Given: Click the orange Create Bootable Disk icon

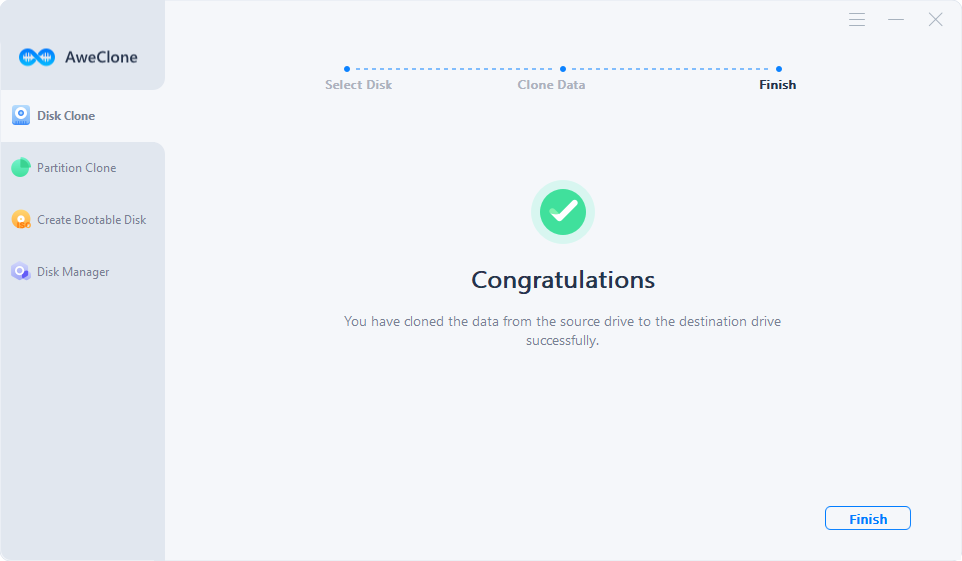Looking at the screenshot, I should coord(21,219).
